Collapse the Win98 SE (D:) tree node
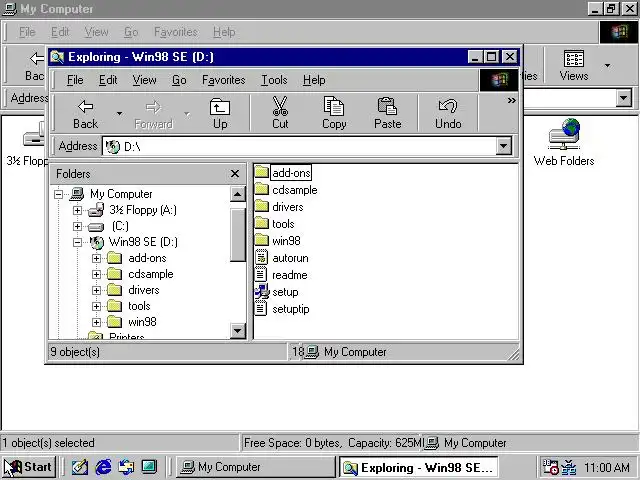Viewport: 640px width, 480px height. 77,242
